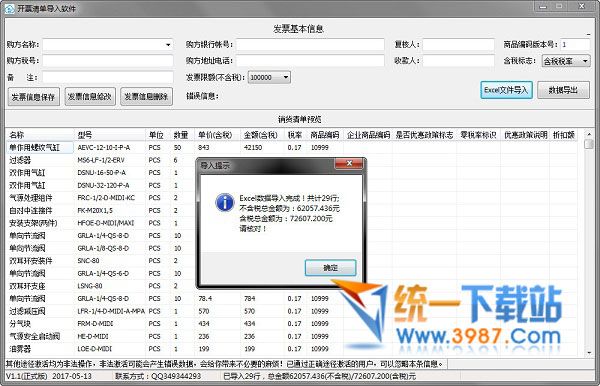
Task: Click the 发票信息删除 button
Action: pyautogui.click(x=146, y=97)
